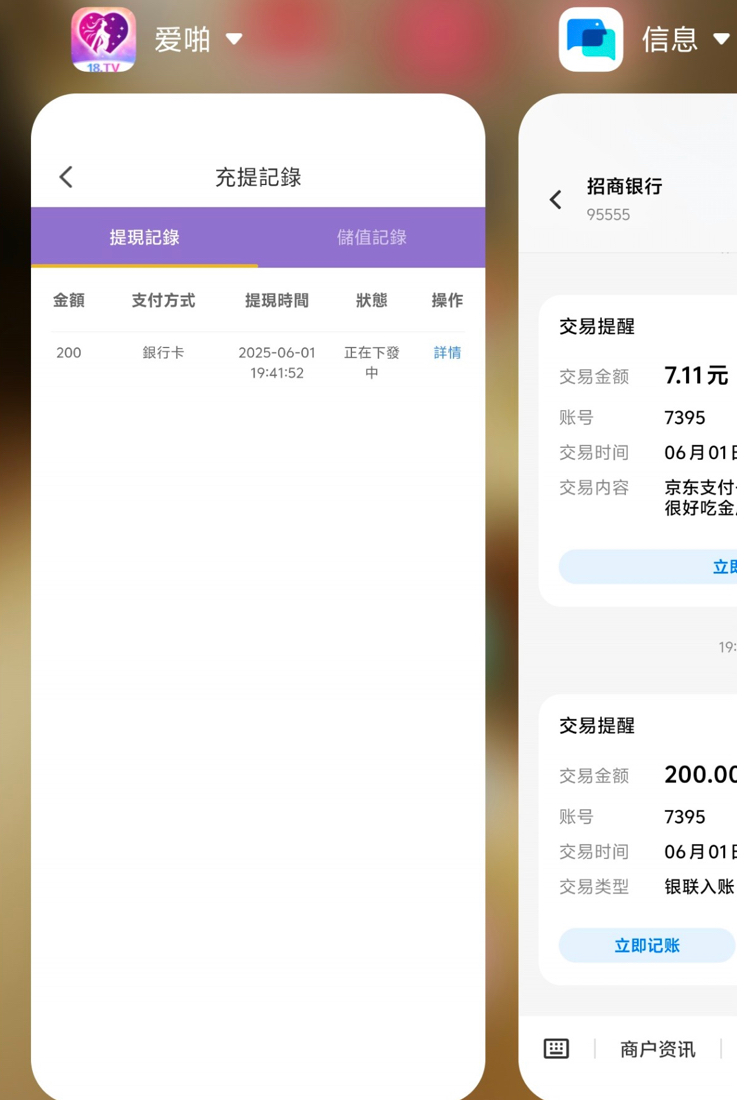The height and width of the screenshot is (1100, 753).
Task: Tap 立即记账 button under 200.00 transaction
Action: point(647,945)
